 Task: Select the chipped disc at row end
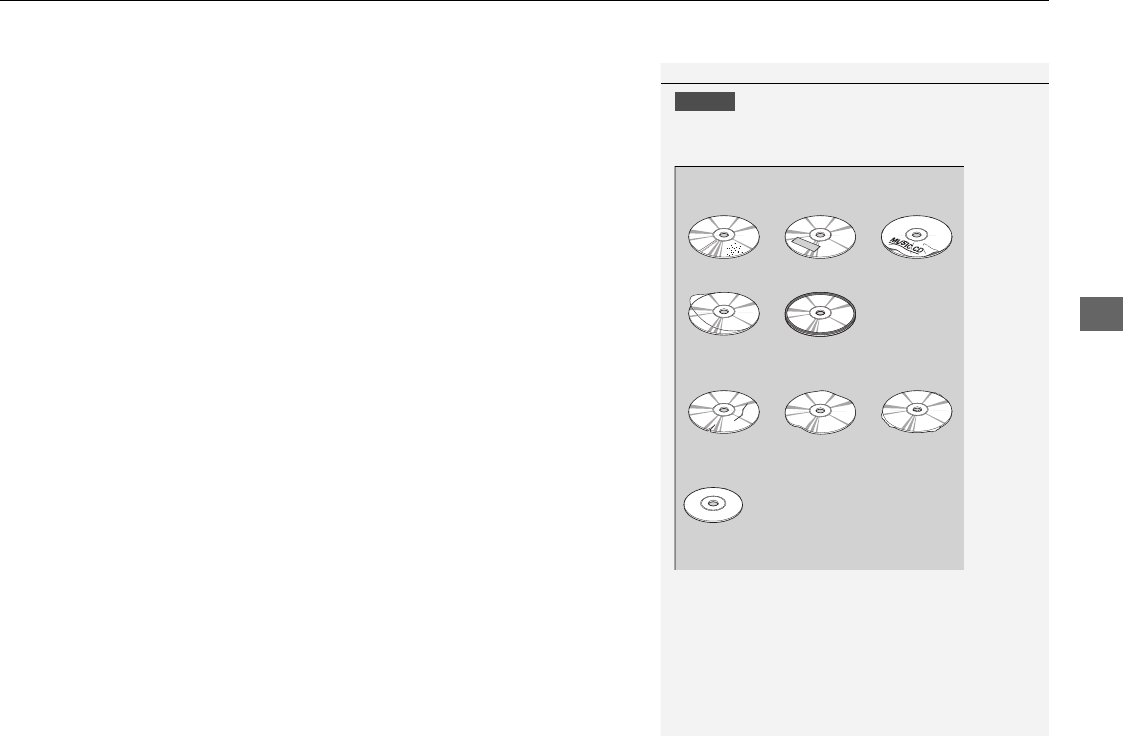coord(916,412)
